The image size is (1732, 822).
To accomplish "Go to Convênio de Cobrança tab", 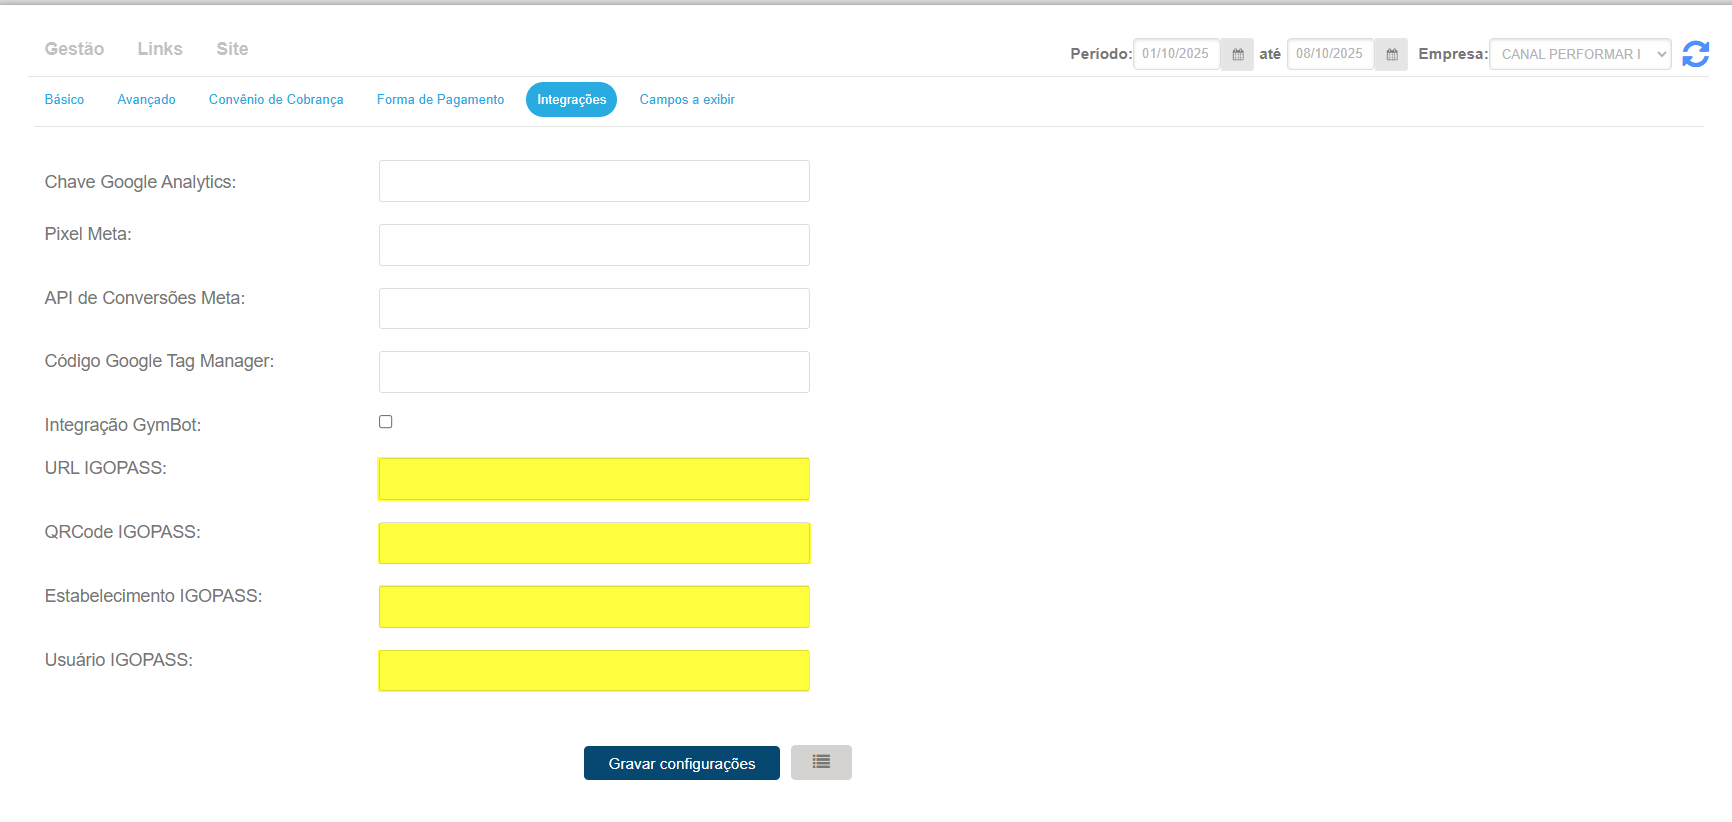I will [276, 100].
